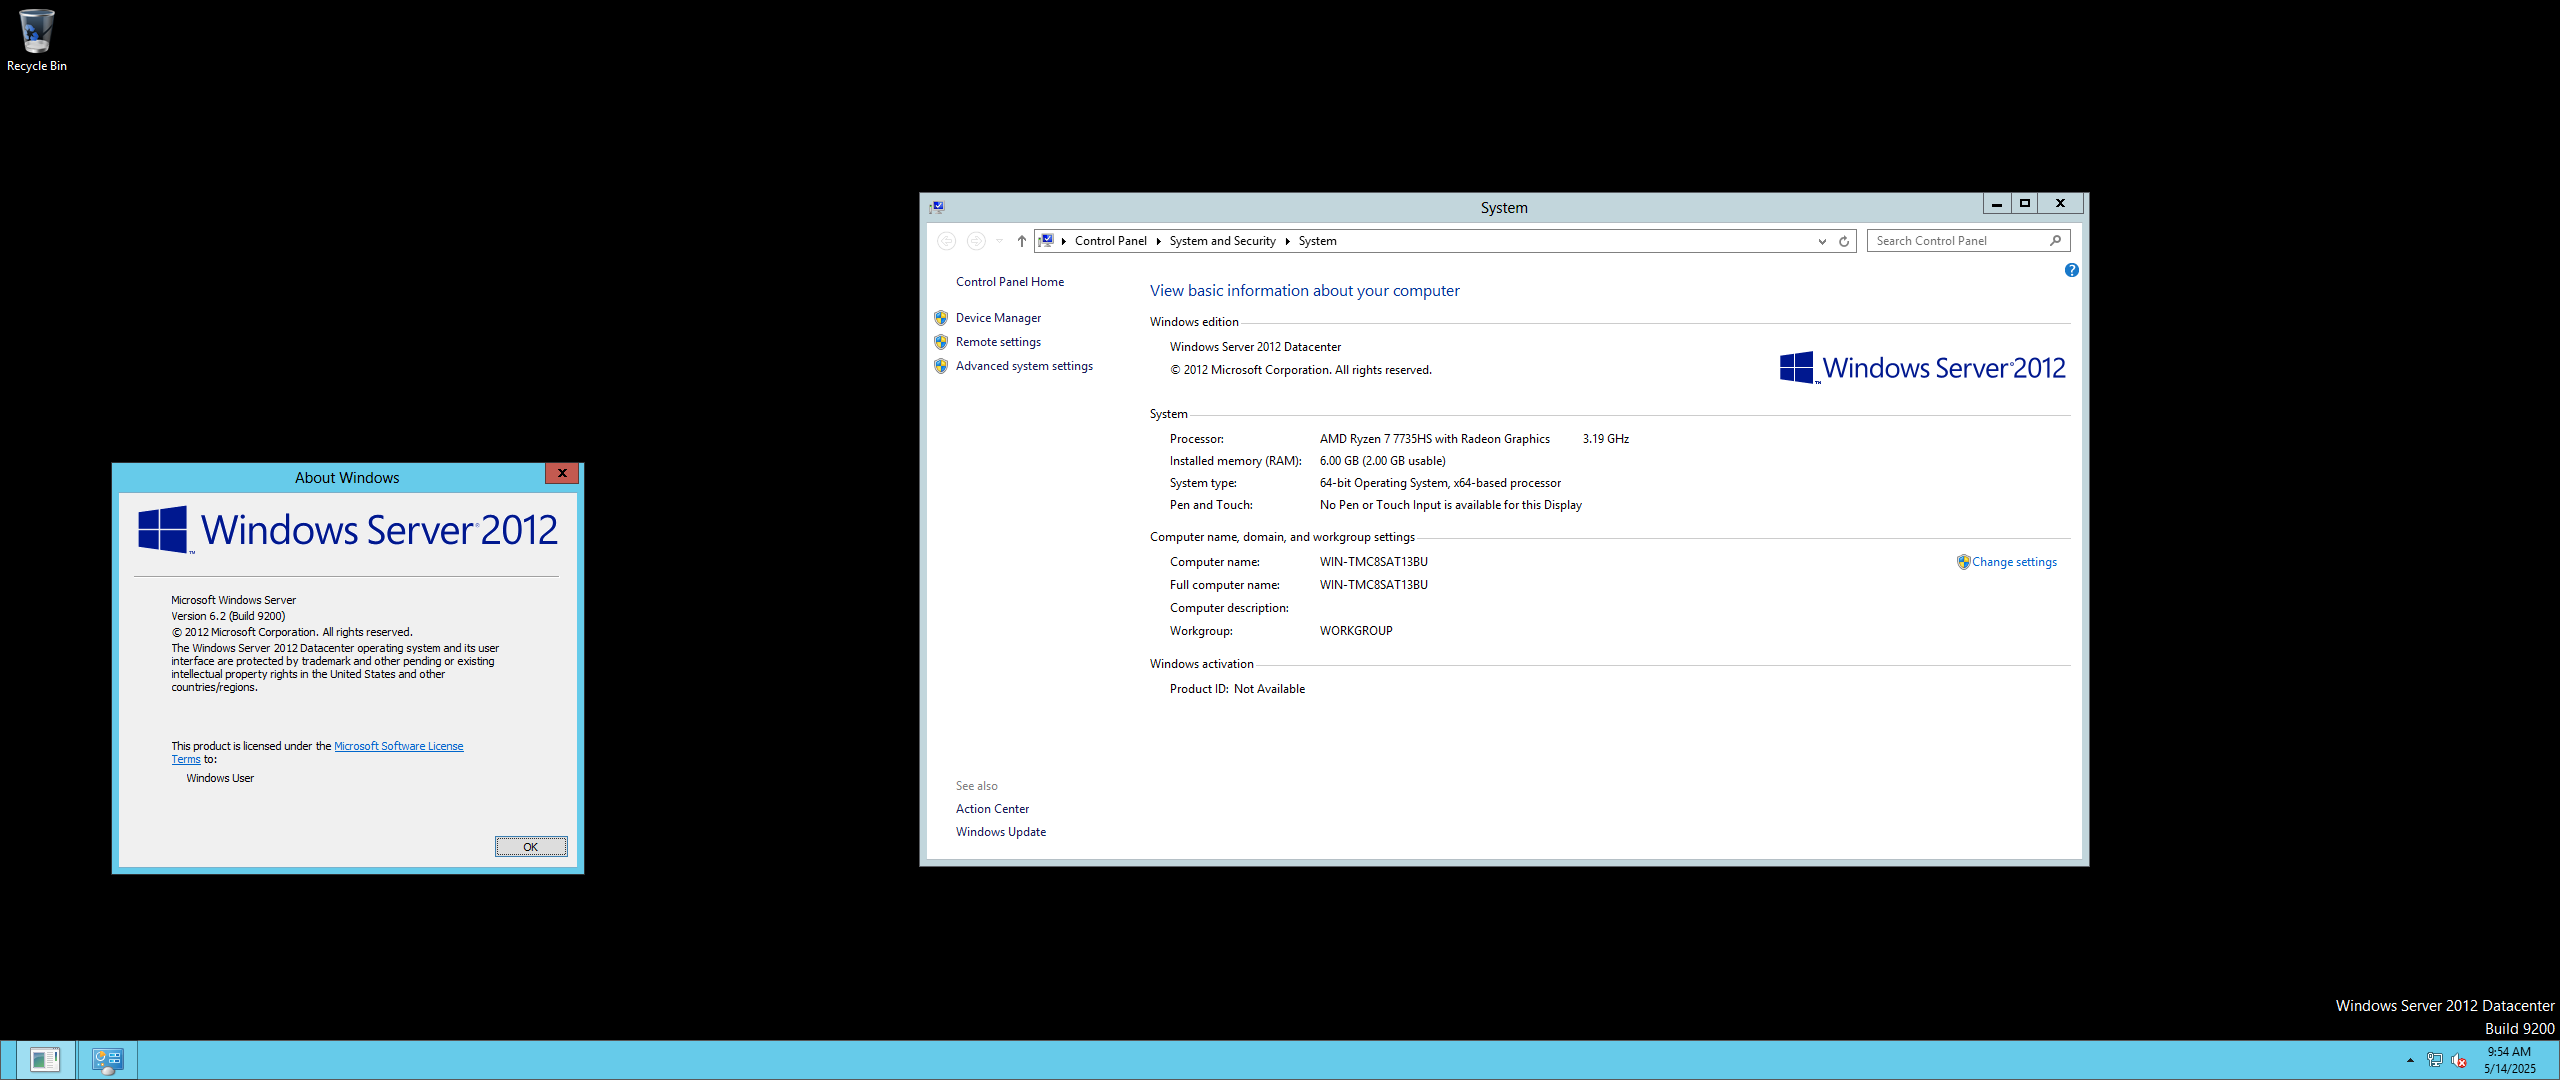This screenshot has height=1080, width=2560.
Task: Select System breadcrumb in address bar
Action: pos(1317,241)
